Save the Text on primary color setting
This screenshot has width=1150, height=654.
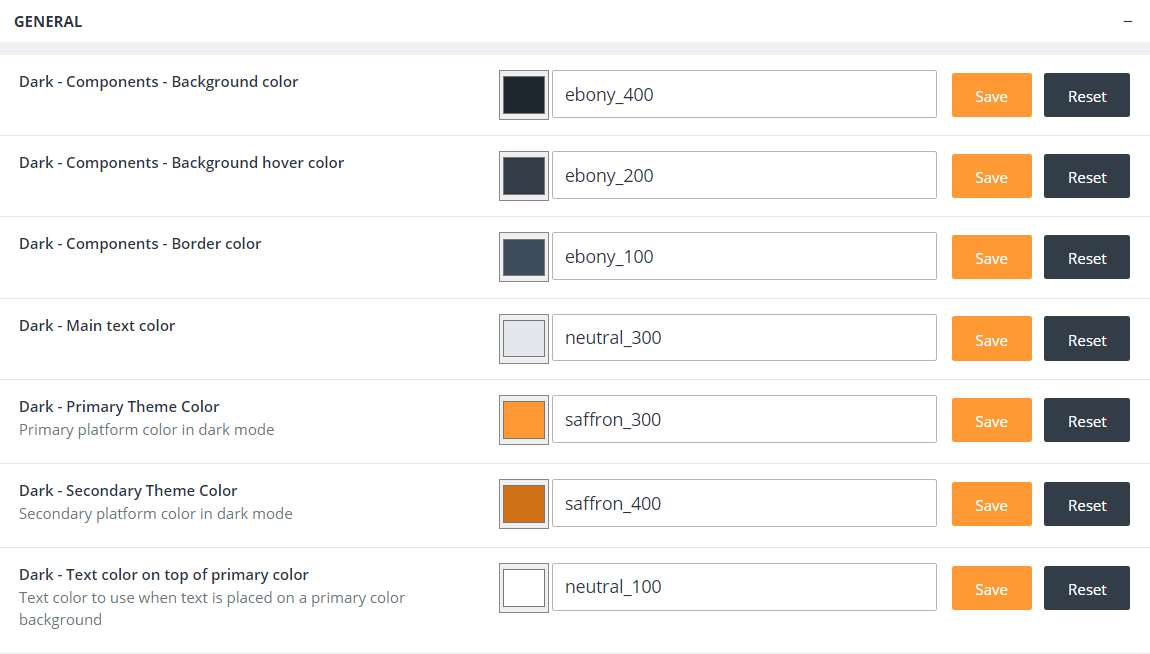[x=991, y=589]
